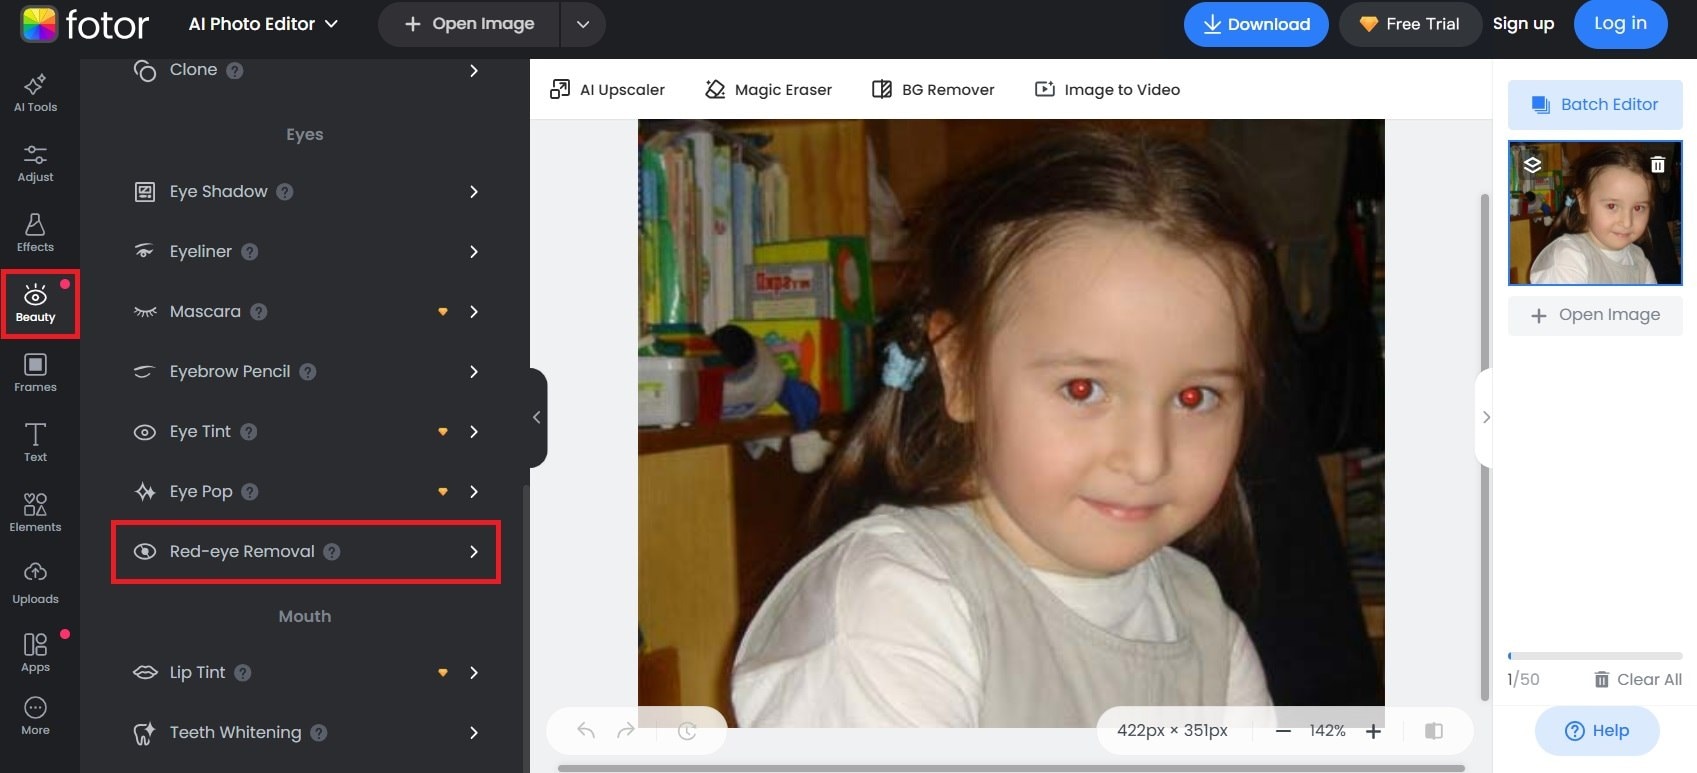Click the Download button
The width and height of the screenshot is (1697, 773).
tap(1256, 24)
